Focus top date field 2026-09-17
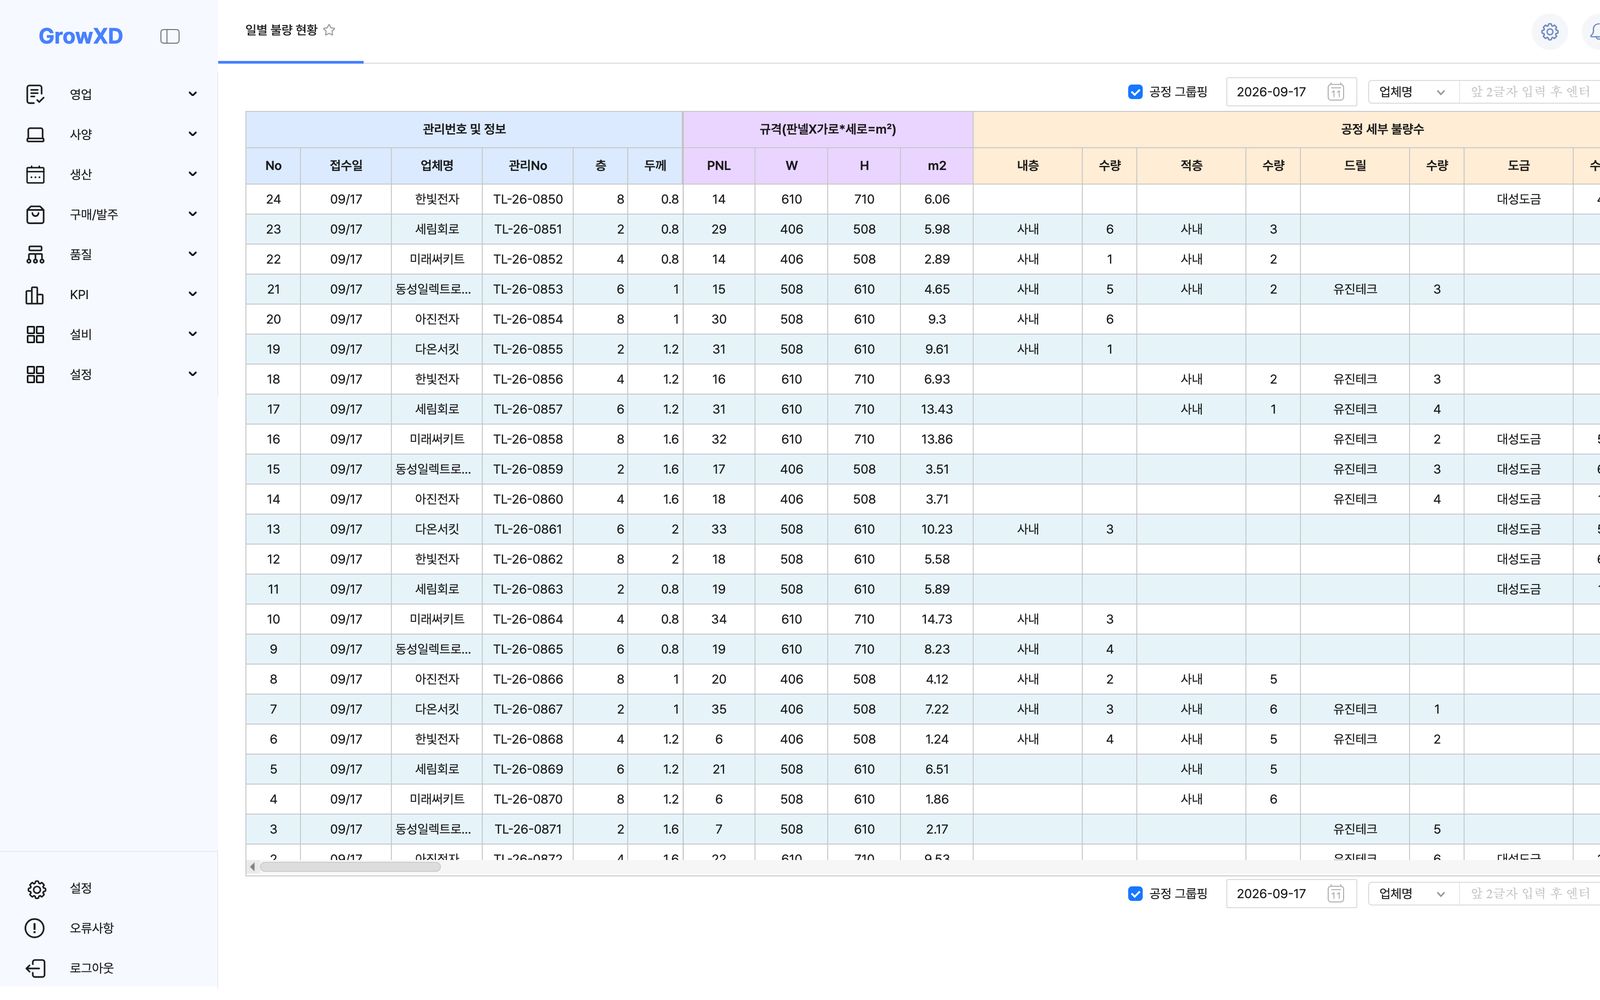This screenshot has width=1600, height=1000. coord(1291,92)
